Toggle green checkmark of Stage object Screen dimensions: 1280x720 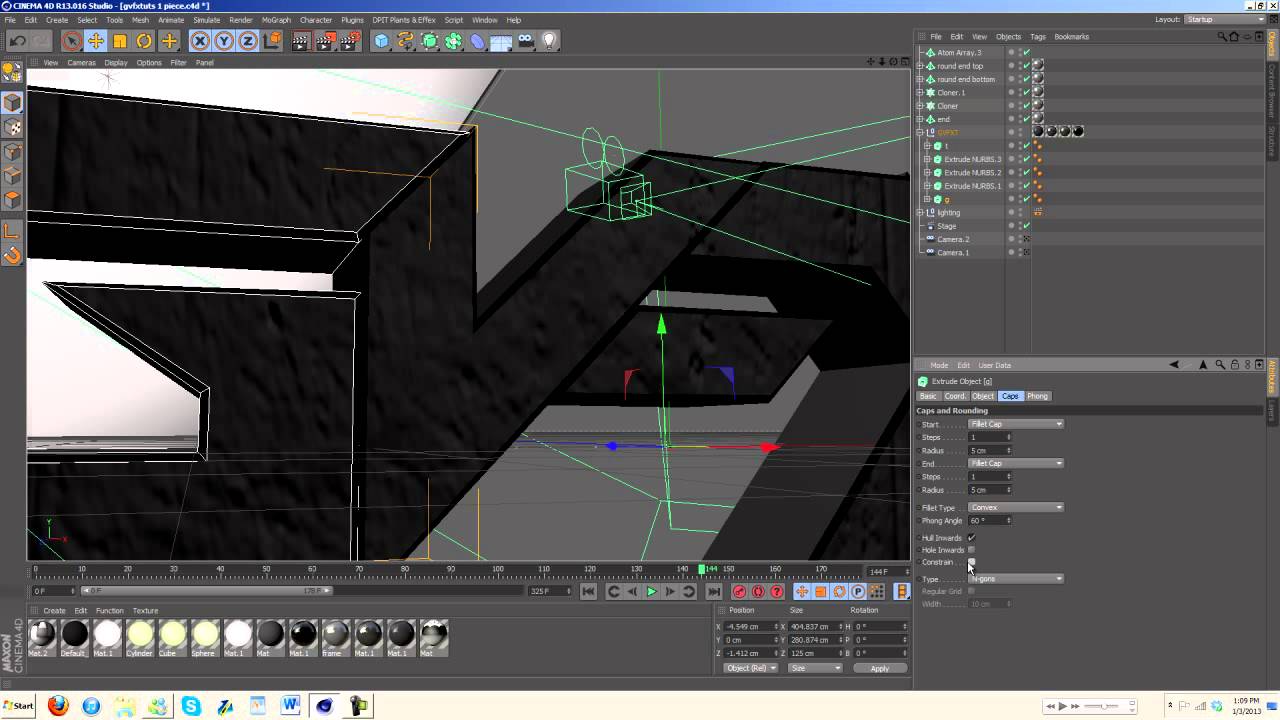coord(1027,226)
